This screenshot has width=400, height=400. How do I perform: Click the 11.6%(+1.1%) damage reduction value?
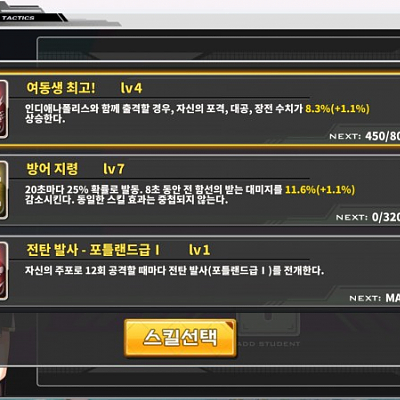[x=320, y=190]
